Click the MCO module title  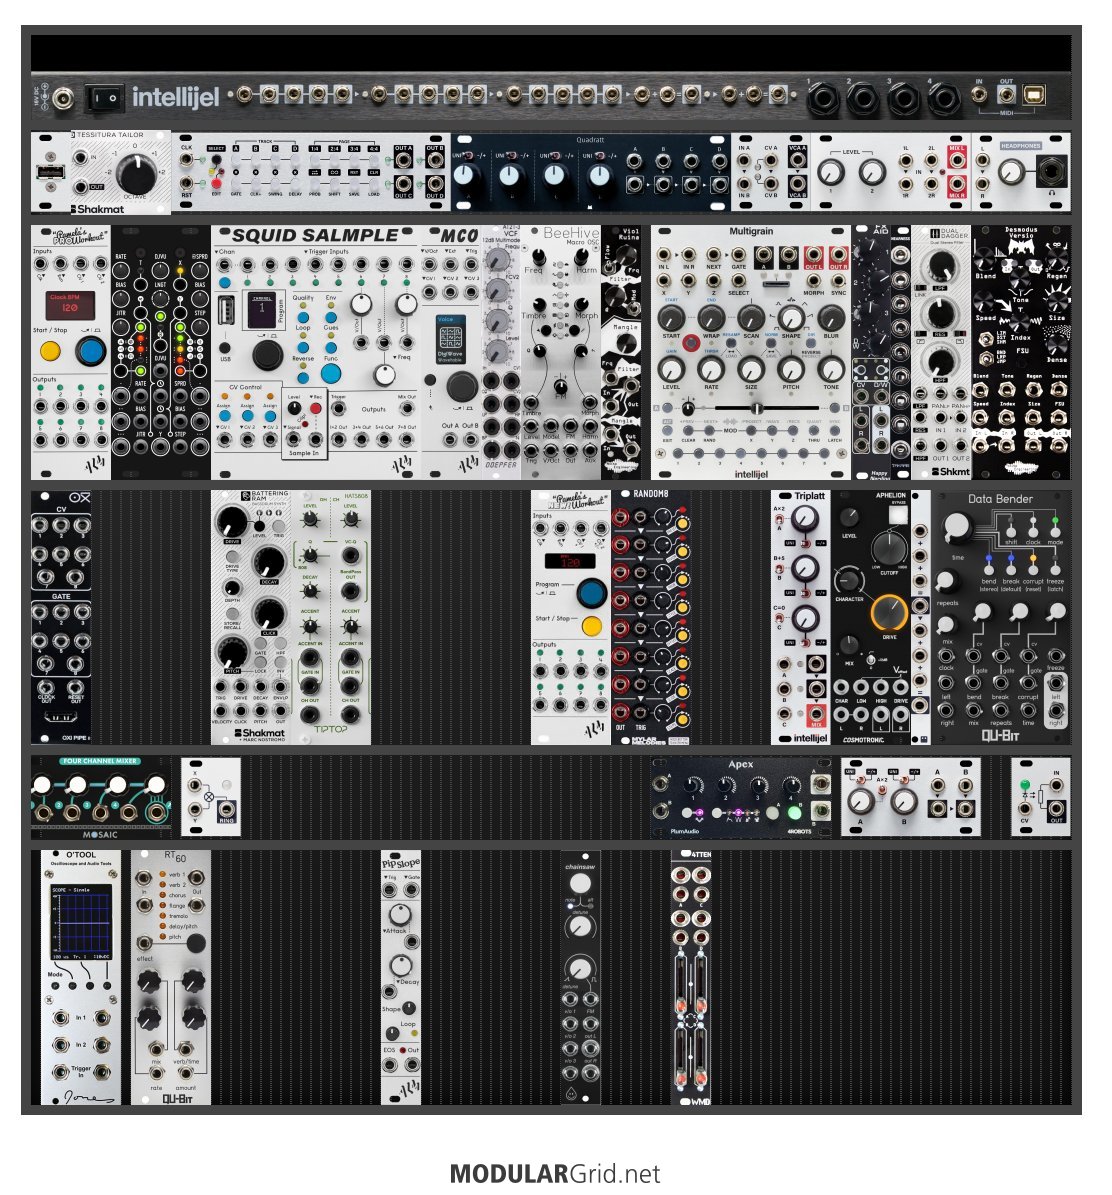pos(459,235)
